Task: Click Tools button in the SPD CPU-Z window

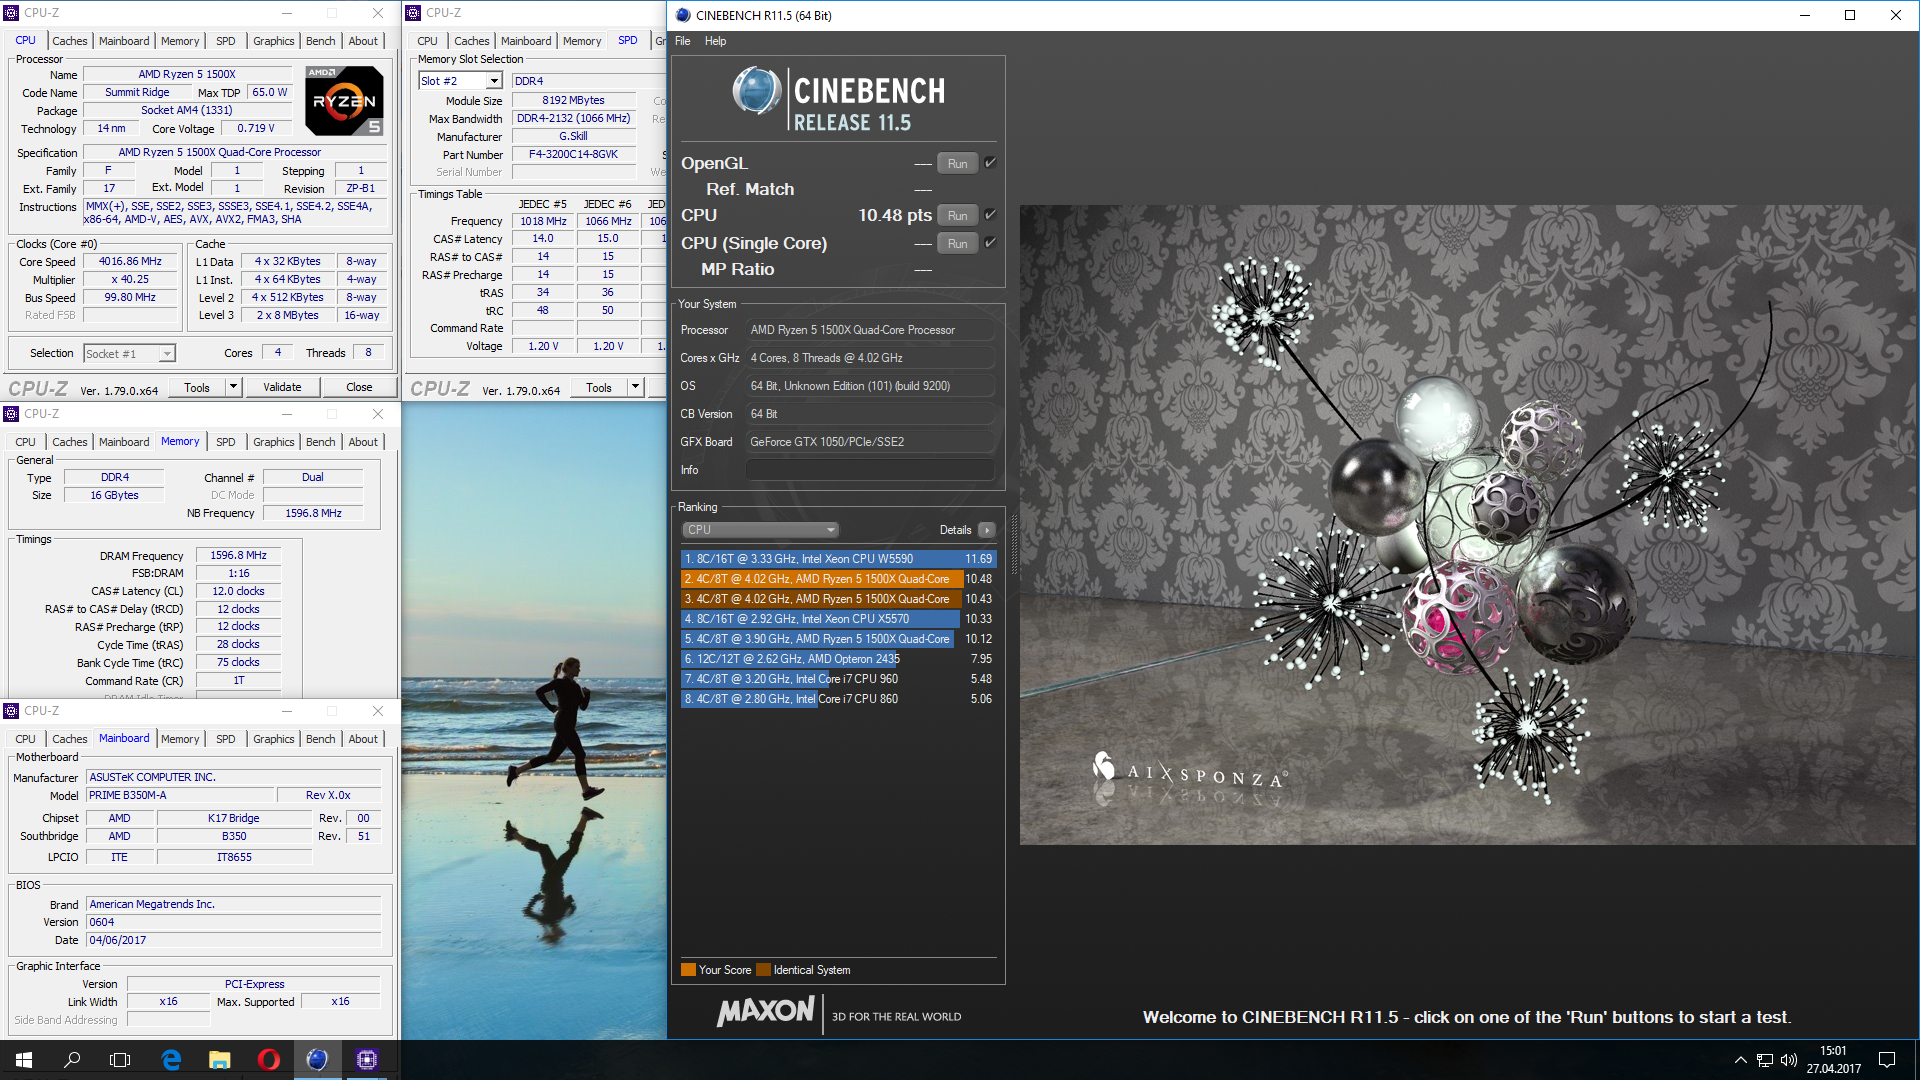Action: [x=599, y=388]
